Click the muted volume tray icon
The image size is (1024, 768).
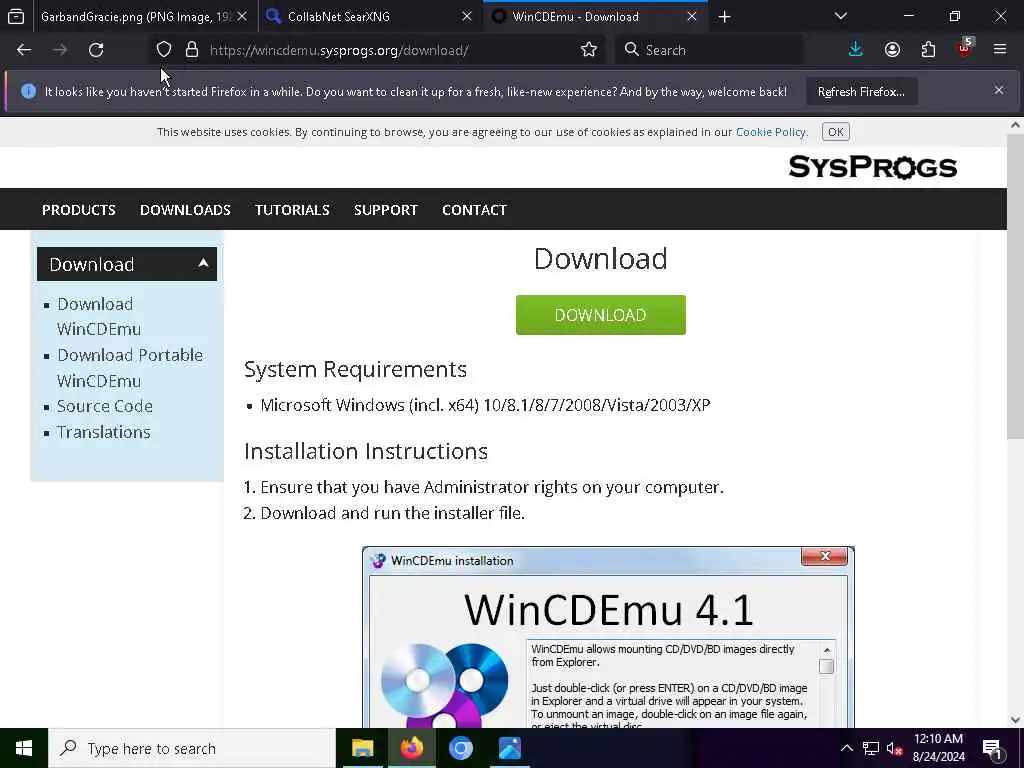[895, 748]
